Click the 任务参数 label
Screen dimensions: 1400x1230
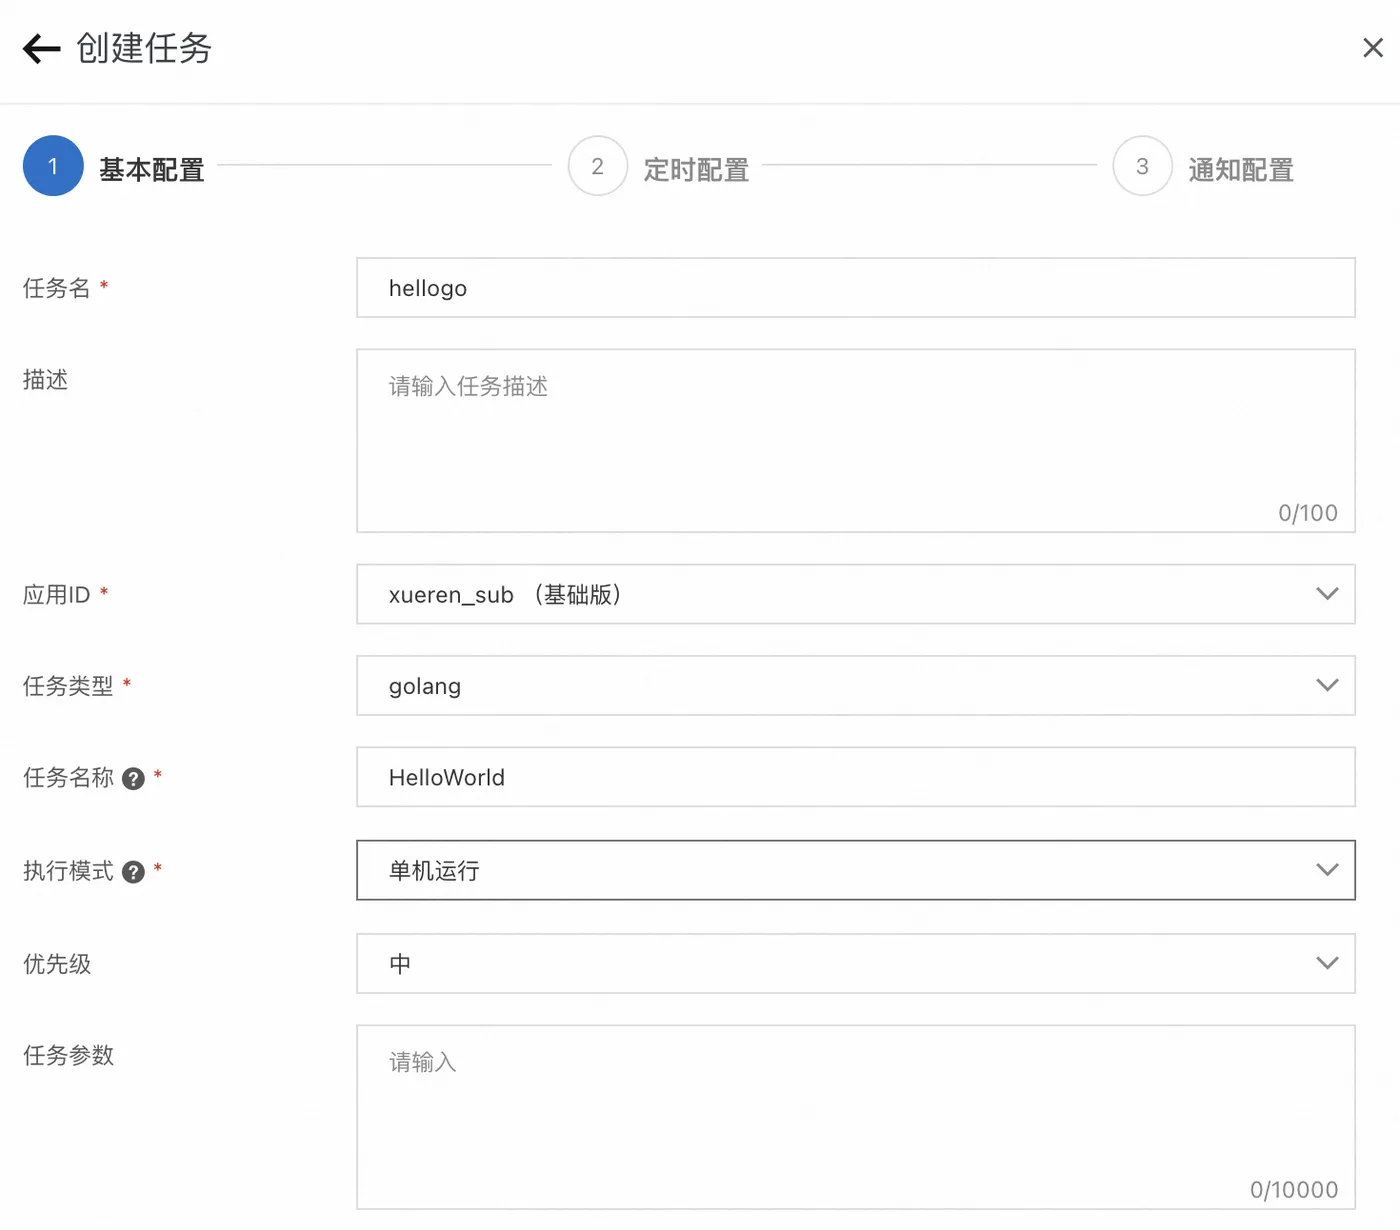(x=68, y=1055)
